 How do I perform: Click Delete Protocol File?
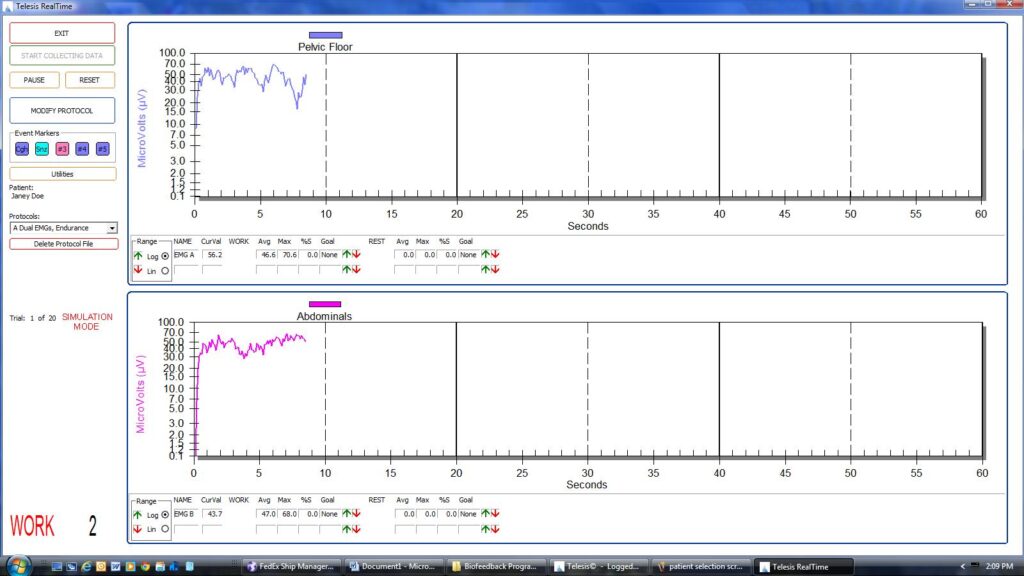pos(63,243)
